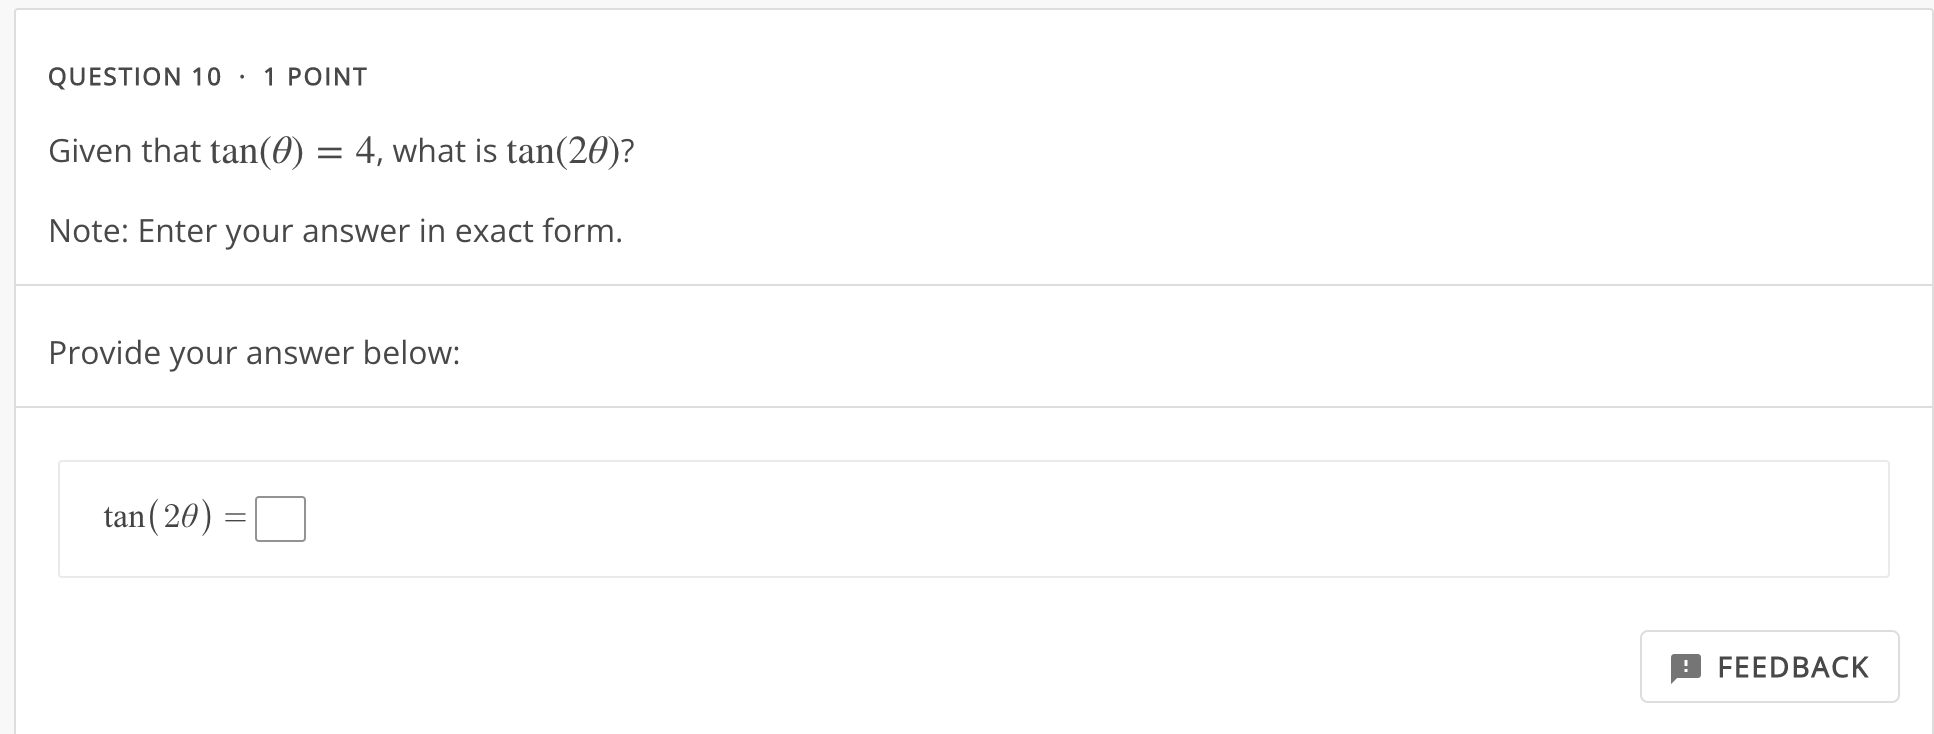Click the equals sign after tan(2θ)
Viewport: 1934px width, 734px height.
point(235,517)
